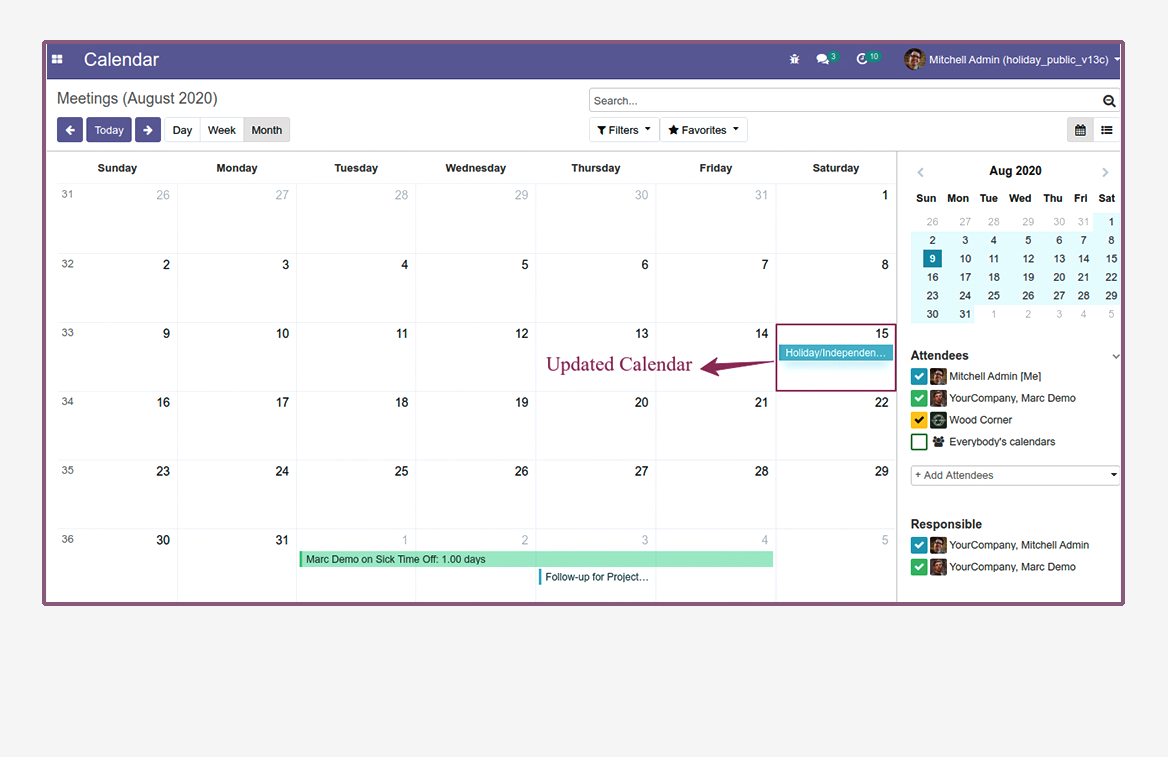Toggle Mitchell Admin [Me] attendee checkbox
Screen dimensions: 1168x757
click(x=919, y=377)
